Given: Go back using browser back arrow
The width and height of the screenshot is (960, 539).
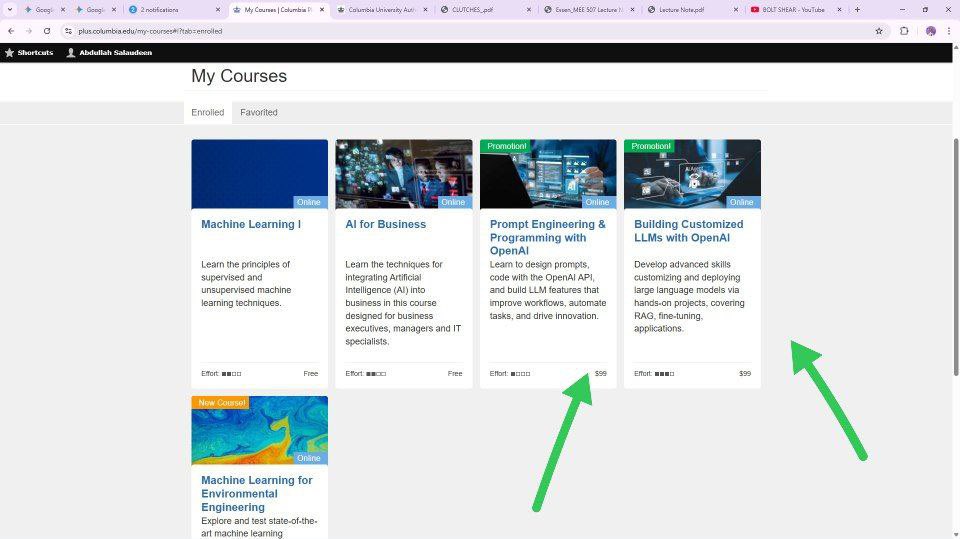Looking at the screenshot, I should point(11,31).
